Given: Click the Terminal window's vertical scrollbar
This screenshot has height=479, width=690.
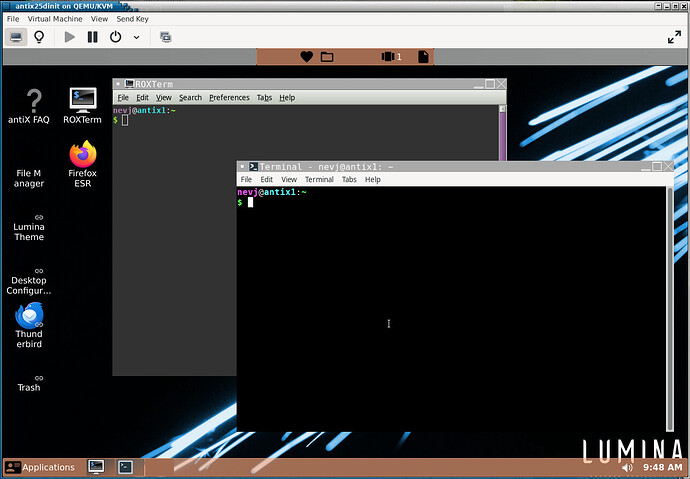Looking at the screenshot, I should click(x=669, y=300).
